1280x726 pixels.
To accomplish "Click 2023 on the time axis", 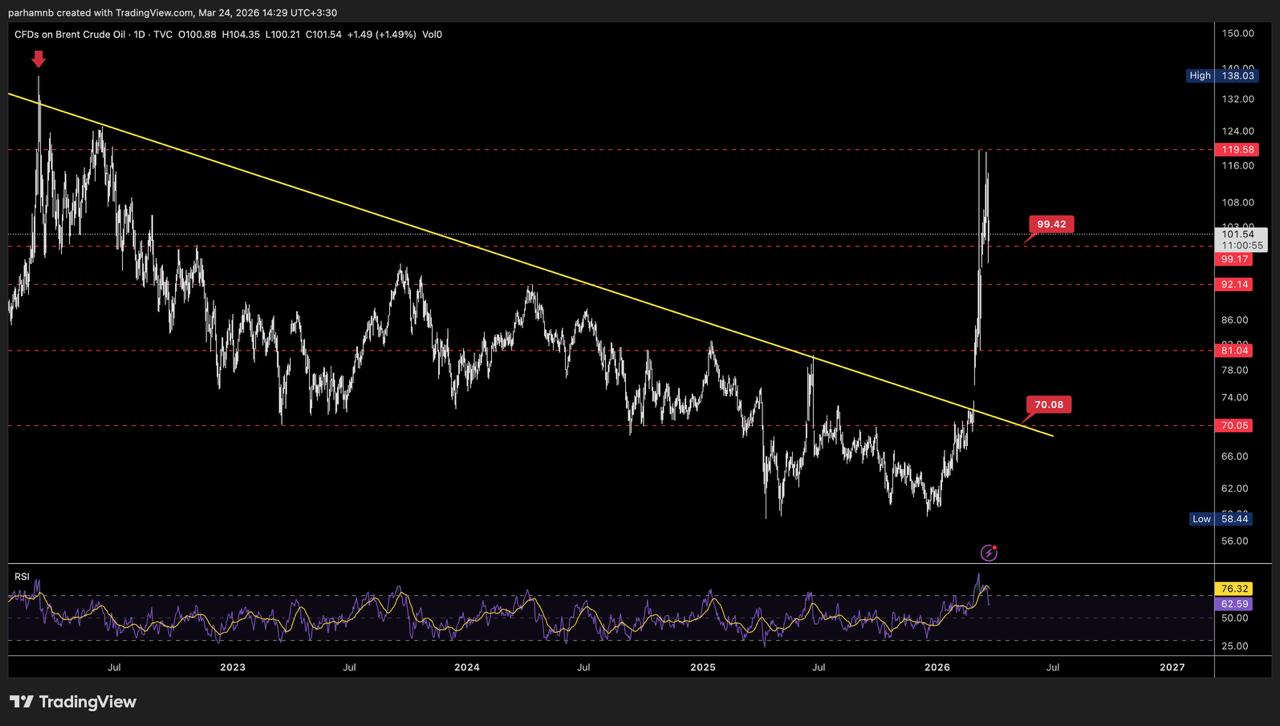I will (x=232, y=667).
